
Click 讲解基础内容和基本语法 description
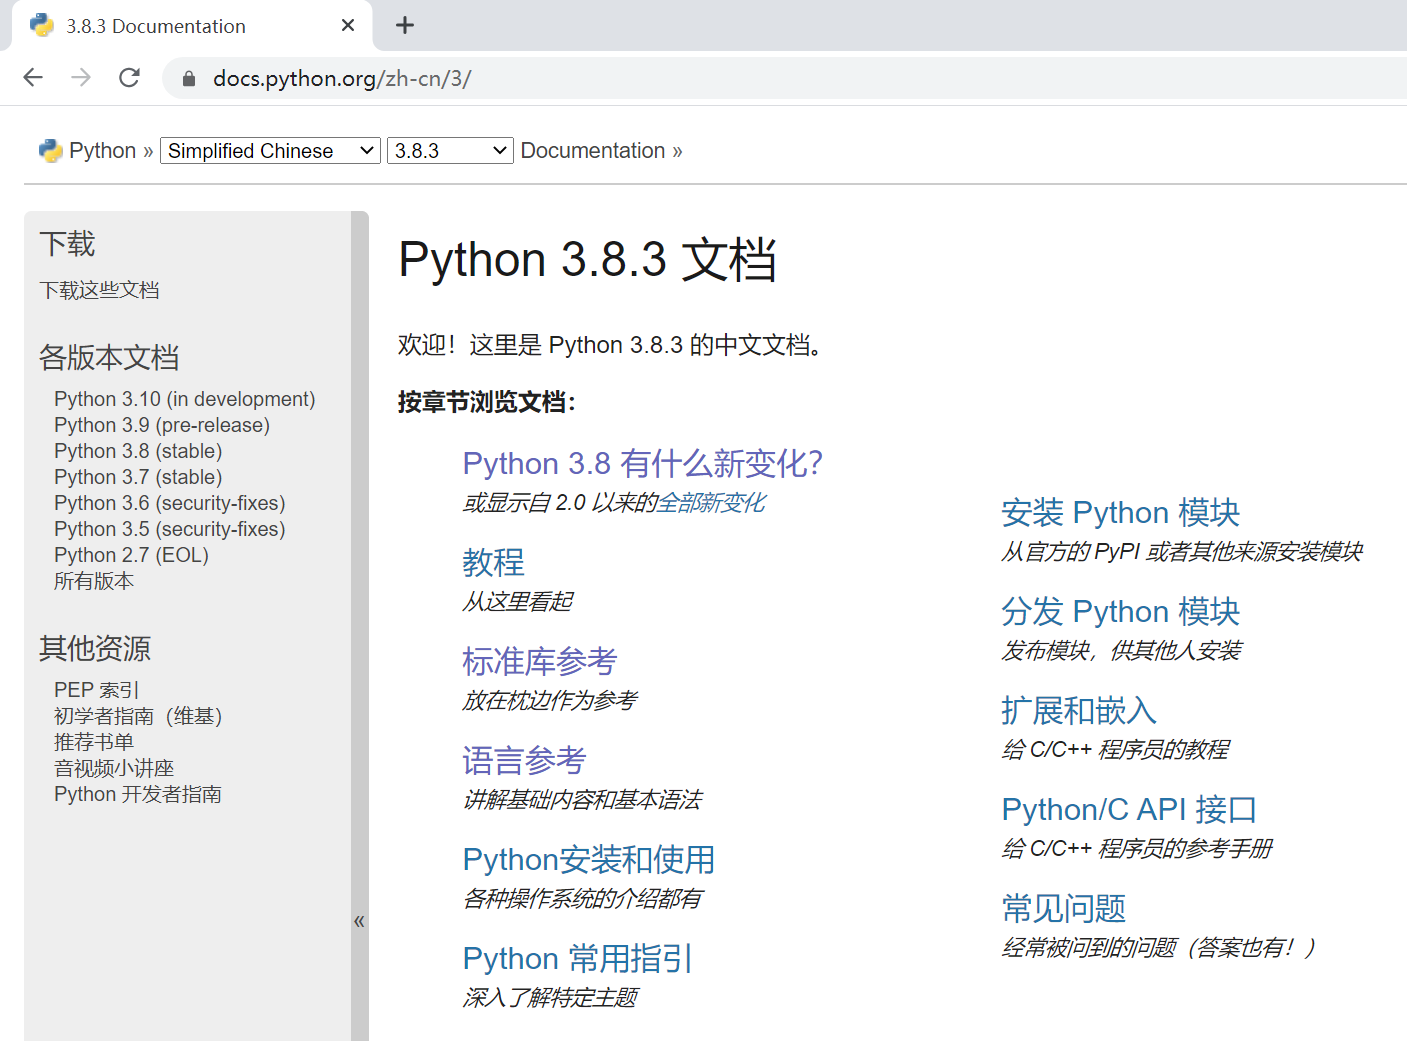(582, 799)
